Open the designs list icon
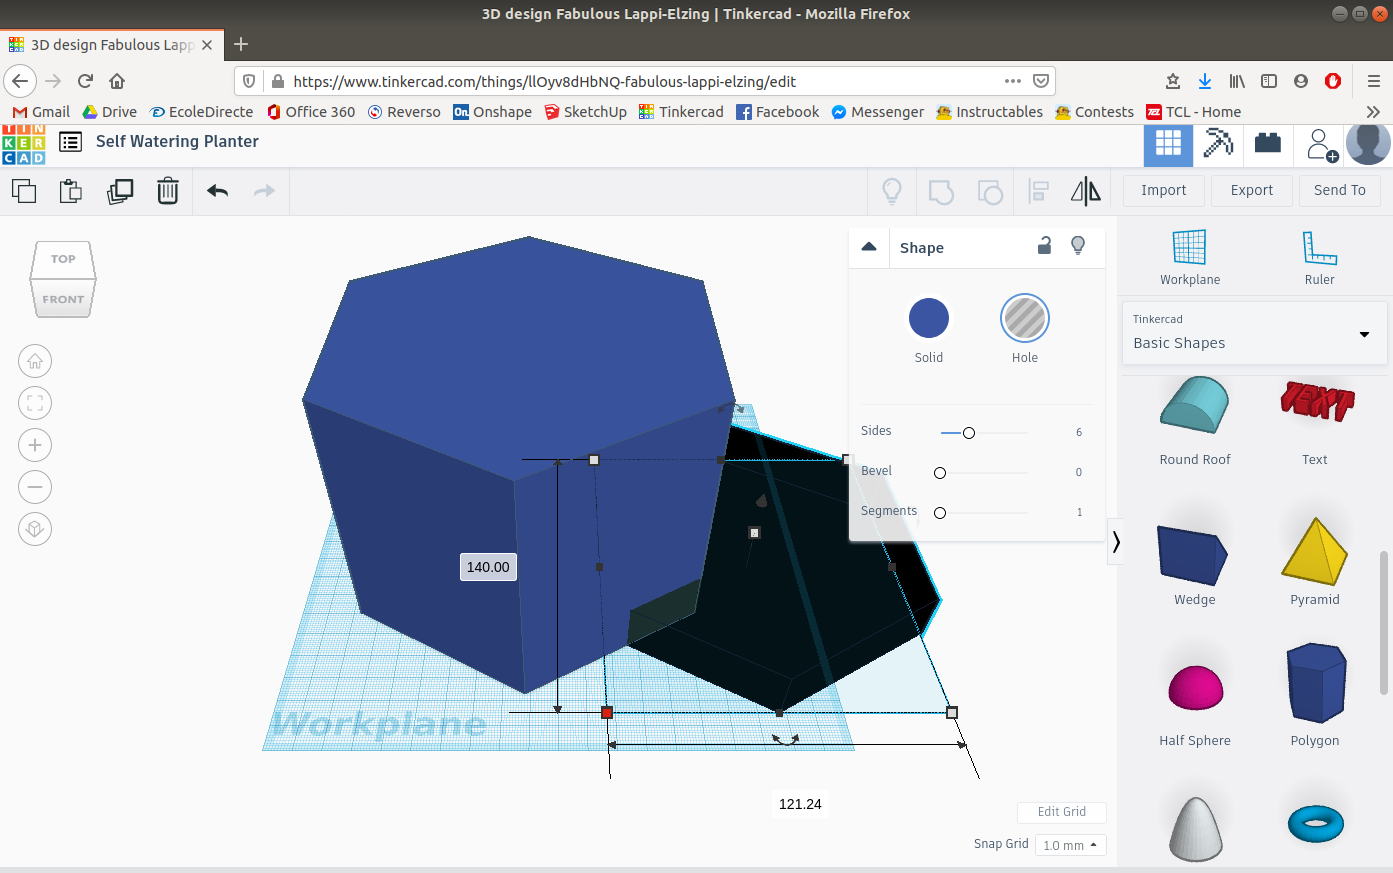The width and height of the screenshot is (1393, 873). coord(70,142)
